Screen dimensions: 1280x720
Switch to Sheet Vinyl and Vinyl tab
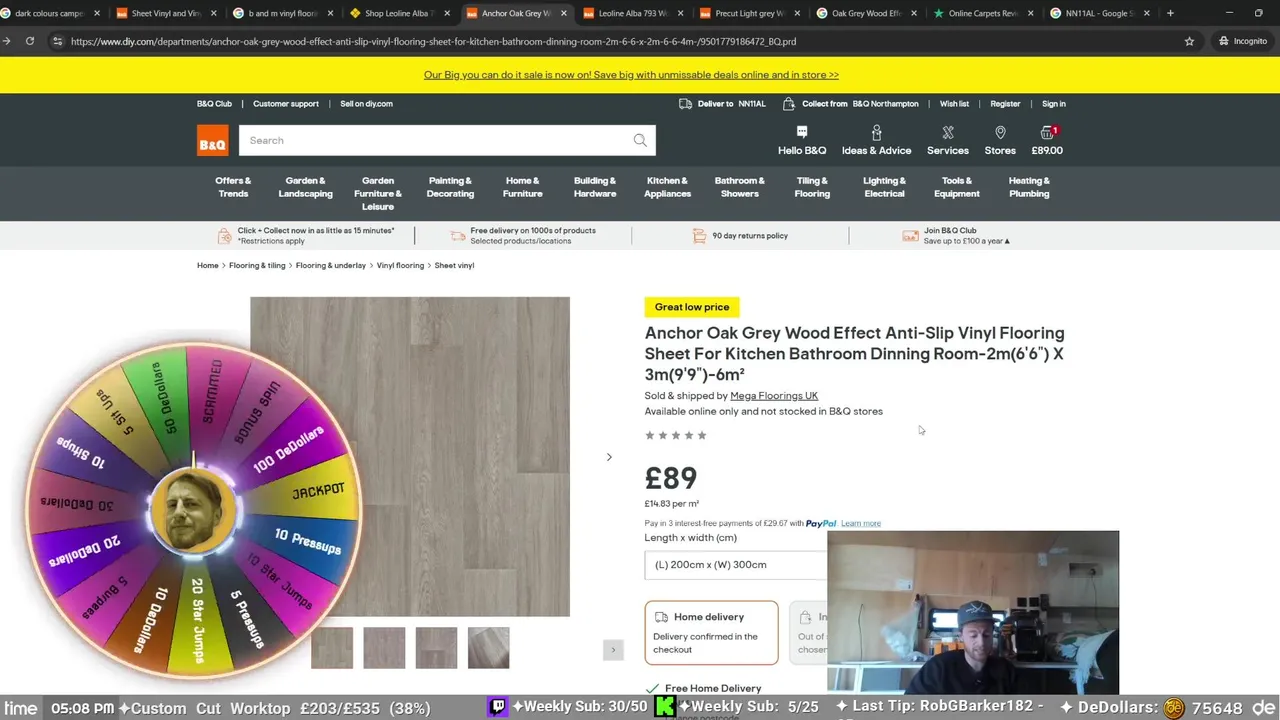coord(165,13)
